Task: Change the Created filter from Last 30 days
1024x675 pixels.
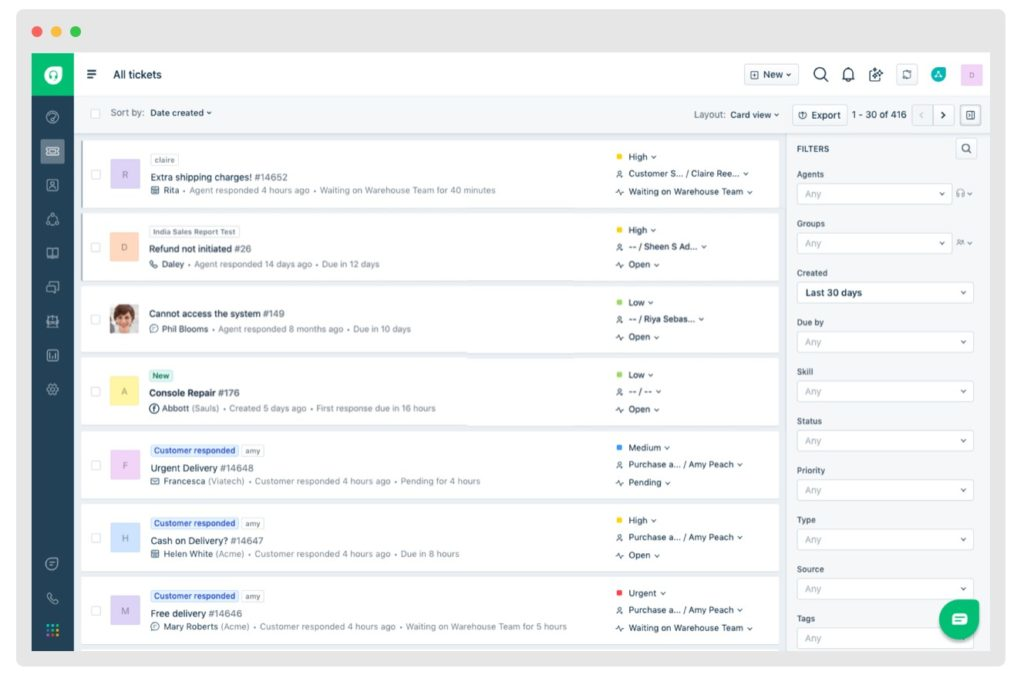Action: [884, 292]
